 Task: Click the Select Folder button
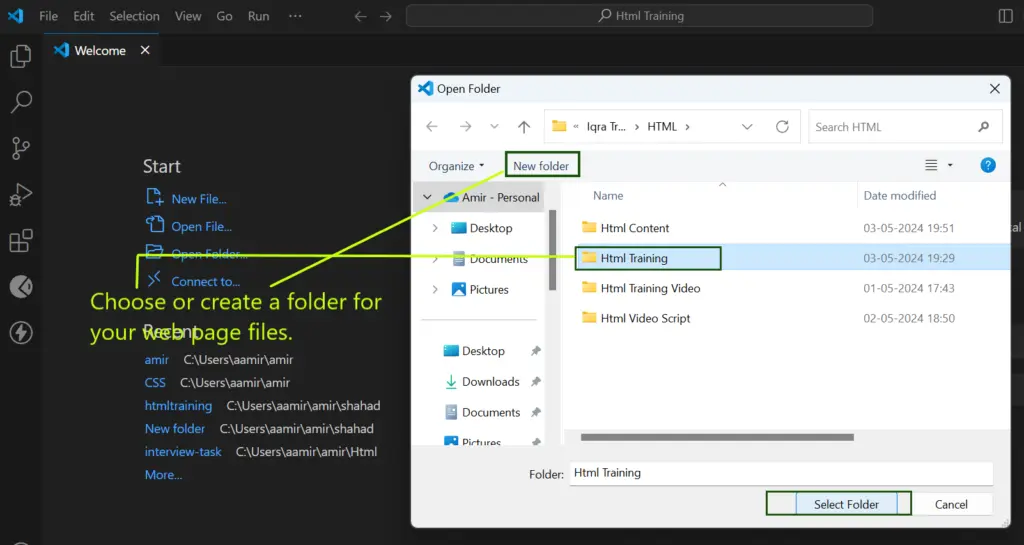click(x=846, y=504)
